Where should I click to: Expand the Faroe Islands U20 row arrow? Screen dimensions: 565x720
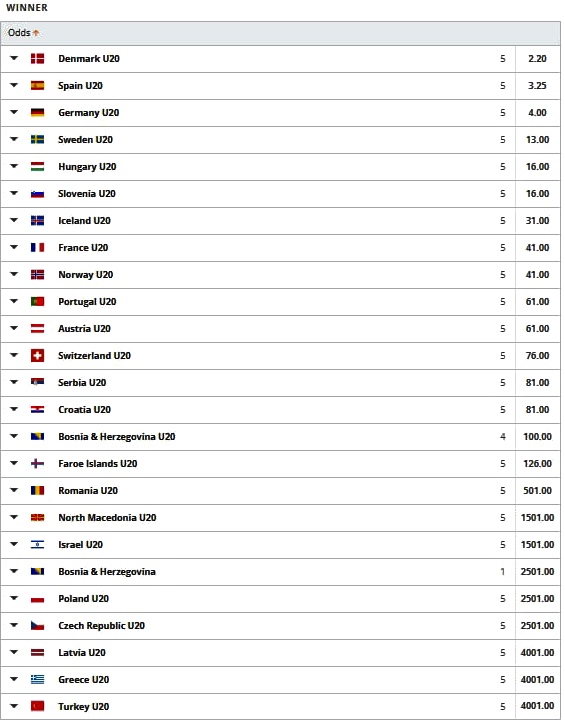click(x=14, y=463)
